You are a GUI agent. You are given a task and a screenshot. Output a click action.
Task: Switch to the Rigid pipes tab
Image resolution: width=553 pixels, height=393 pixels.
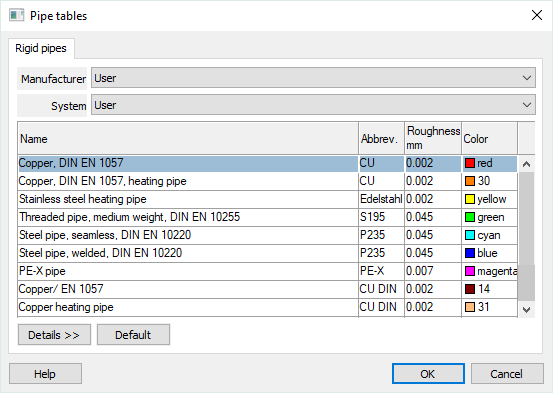pyautogui.click(x=41, y=48)
